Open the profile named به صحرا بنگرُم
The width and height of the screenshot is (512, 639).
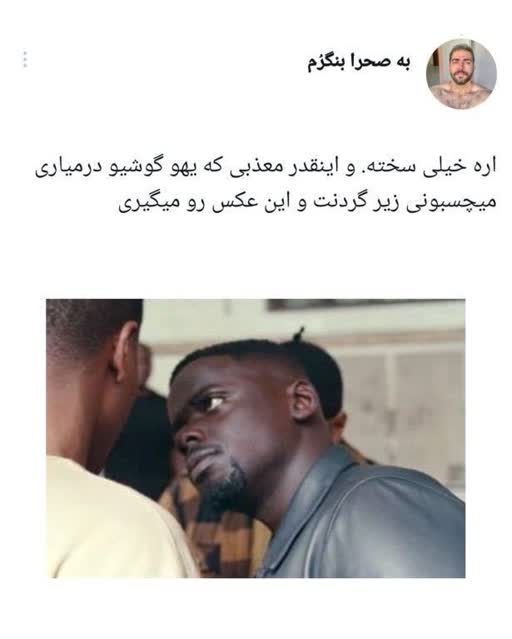[x=359, y=62]
